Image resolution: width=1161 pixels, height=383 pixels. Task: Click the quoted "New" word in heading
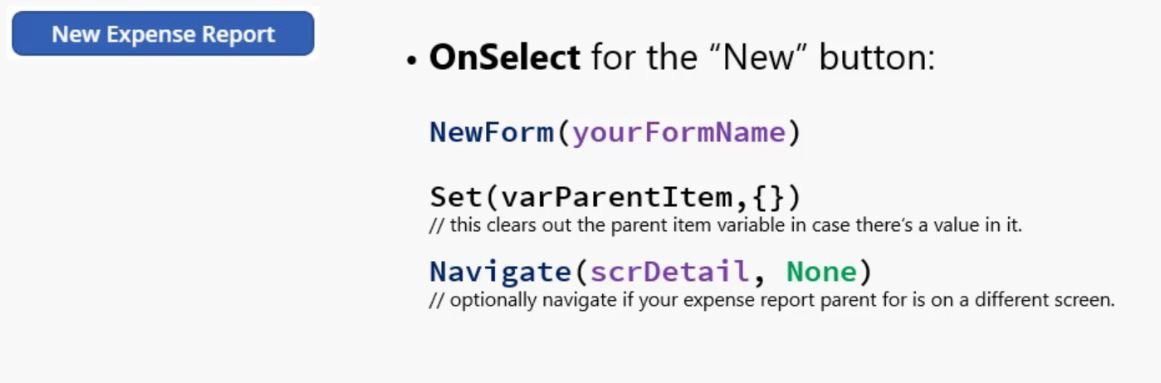(754, 57)
